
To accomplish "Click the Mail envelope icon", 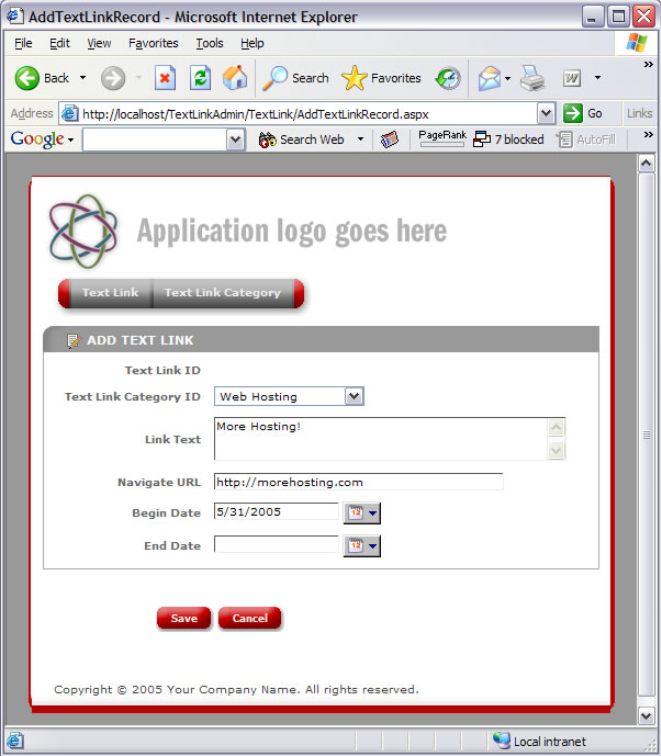I will [x=489, y=78].
